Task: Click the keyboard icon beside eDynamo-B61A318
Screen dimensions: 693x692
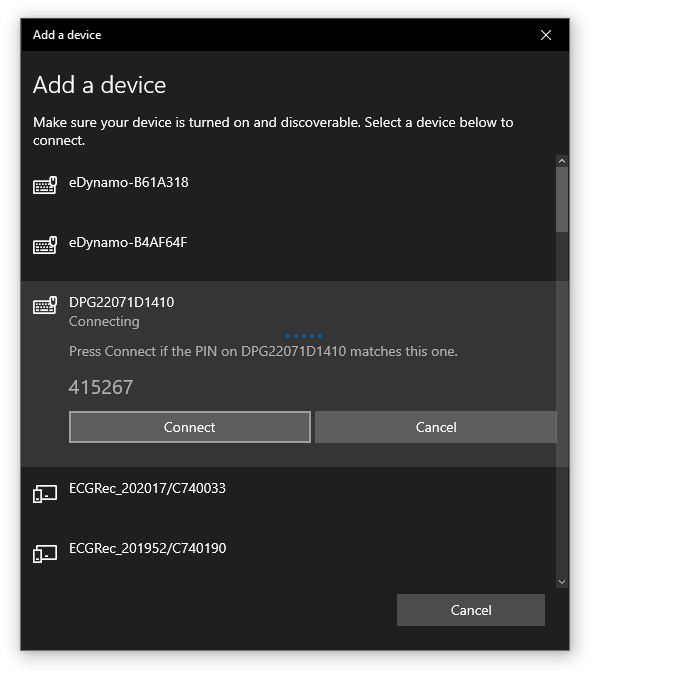Action: [x=45, y=186]
